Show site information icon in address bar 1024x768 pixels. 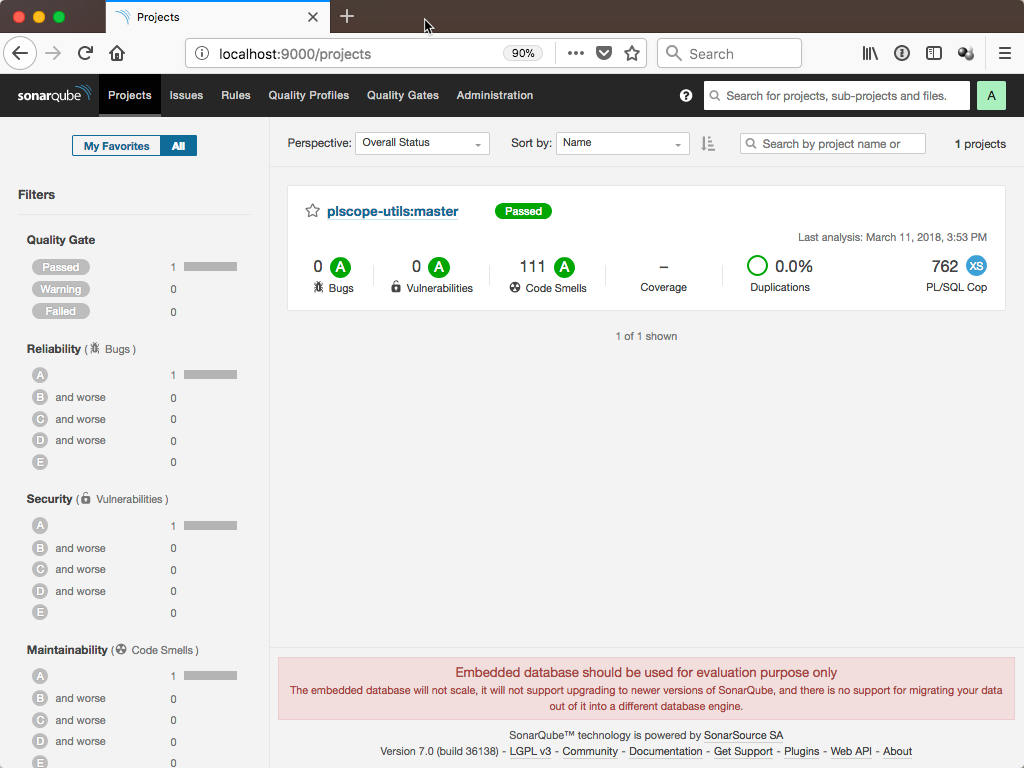click(x=202, y=54)
